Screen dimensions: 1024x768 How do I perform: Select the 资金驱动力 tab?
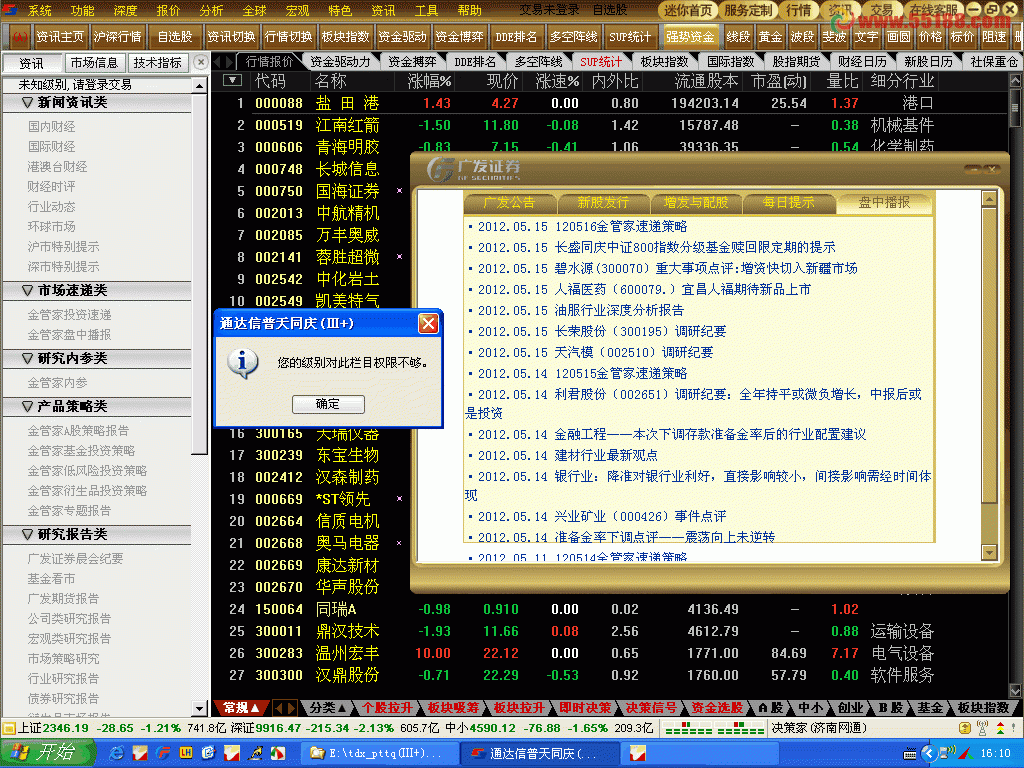[340, 62]
